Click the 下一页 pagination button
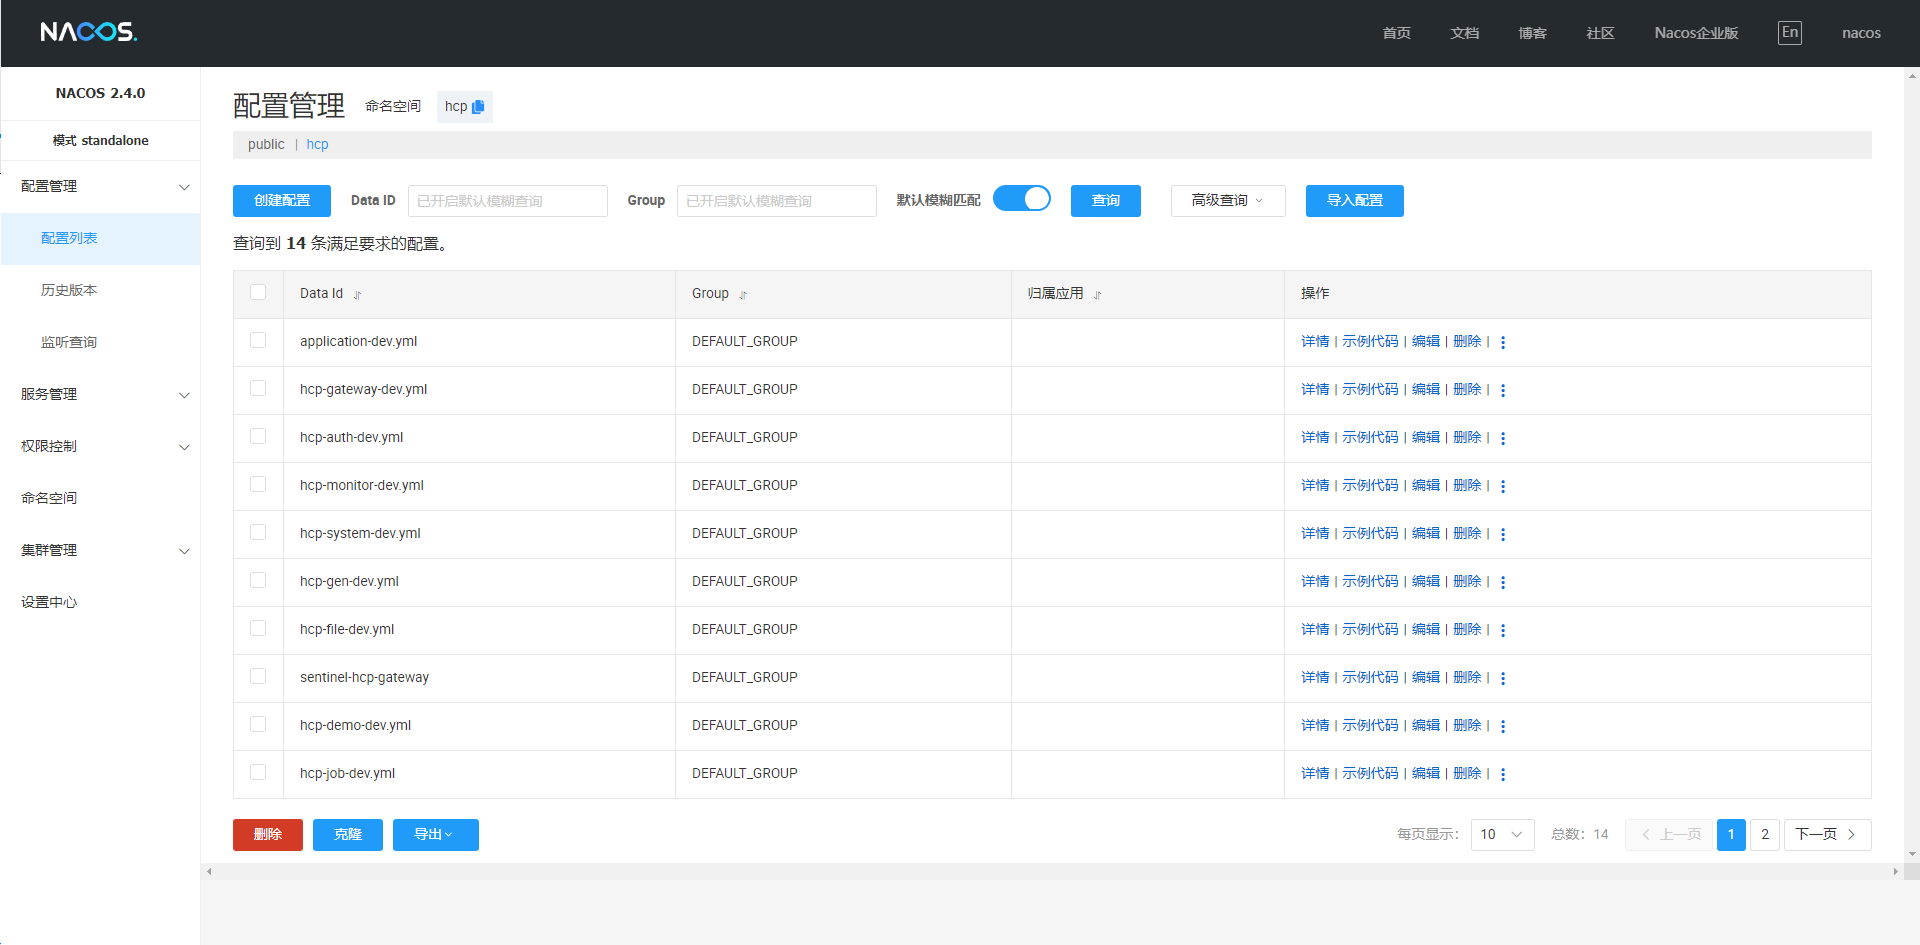 click(1828, 835)
